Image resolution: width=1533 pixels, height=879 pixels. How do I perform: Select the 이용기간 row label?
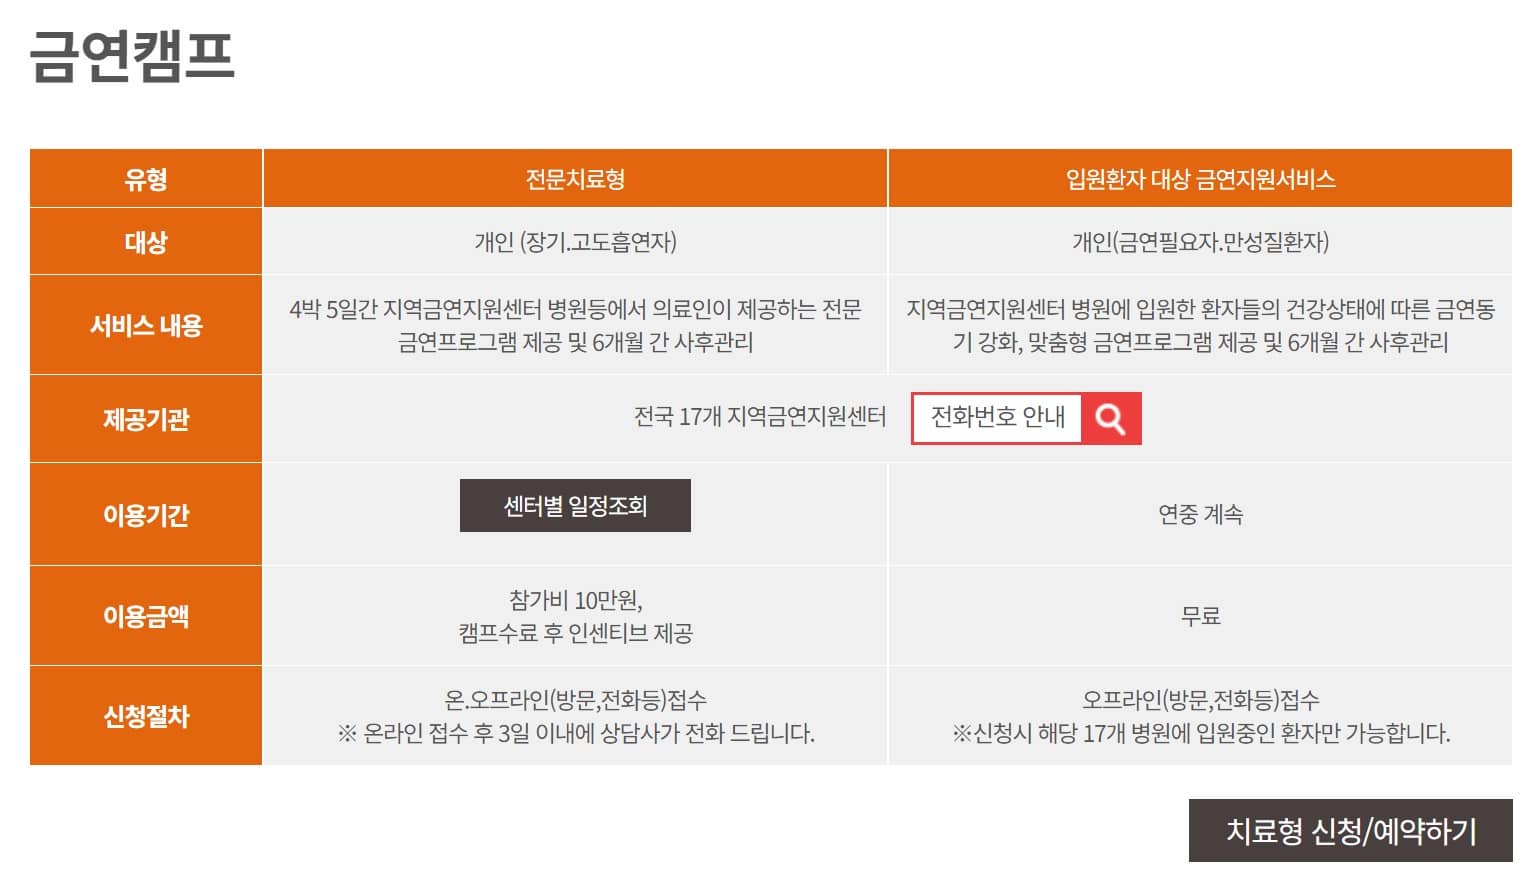pos(145,514)
